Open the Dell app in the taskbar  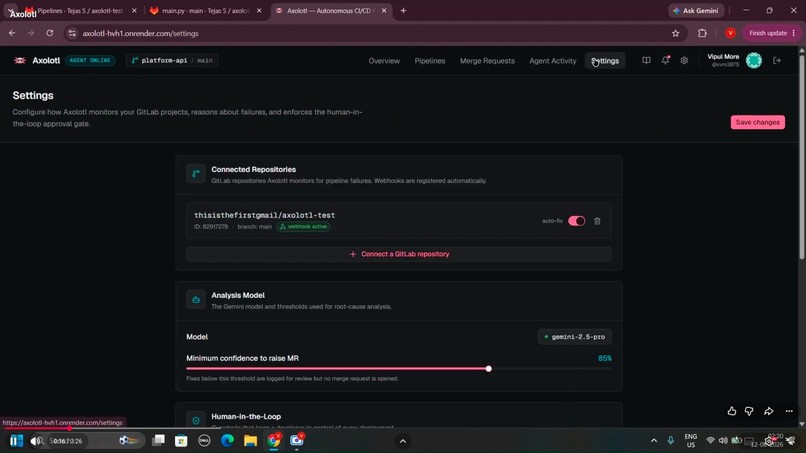[204, 441]
